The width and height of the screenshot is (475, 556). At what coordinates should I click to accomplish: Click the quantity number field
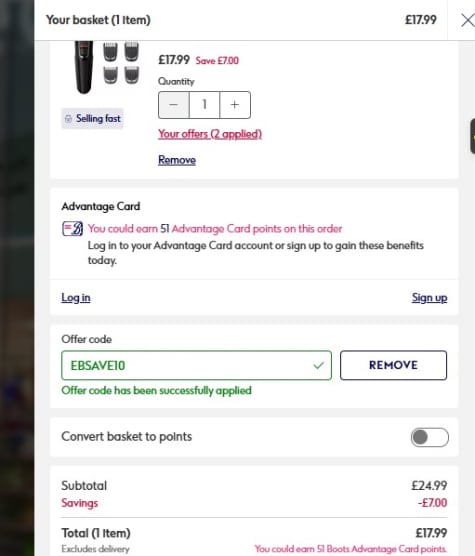point(205,105)
